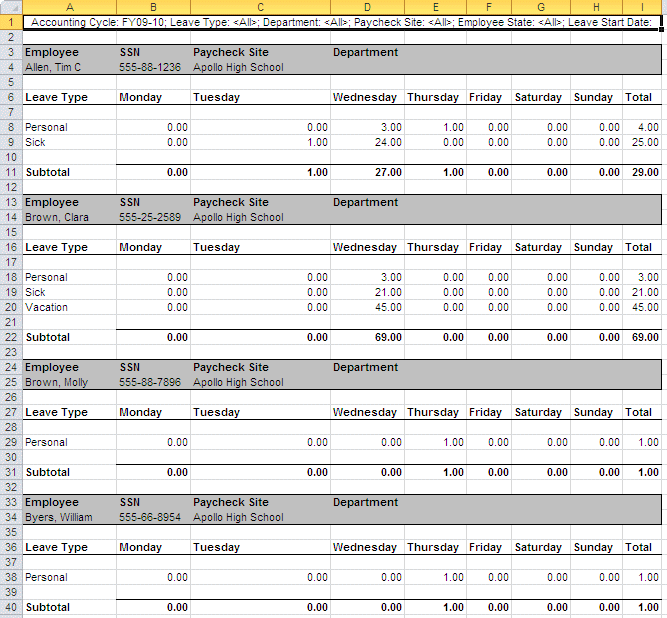Viewport: 667px width, 618px height.
Task: Select row 1 header
Action: (x=11, y=22)
